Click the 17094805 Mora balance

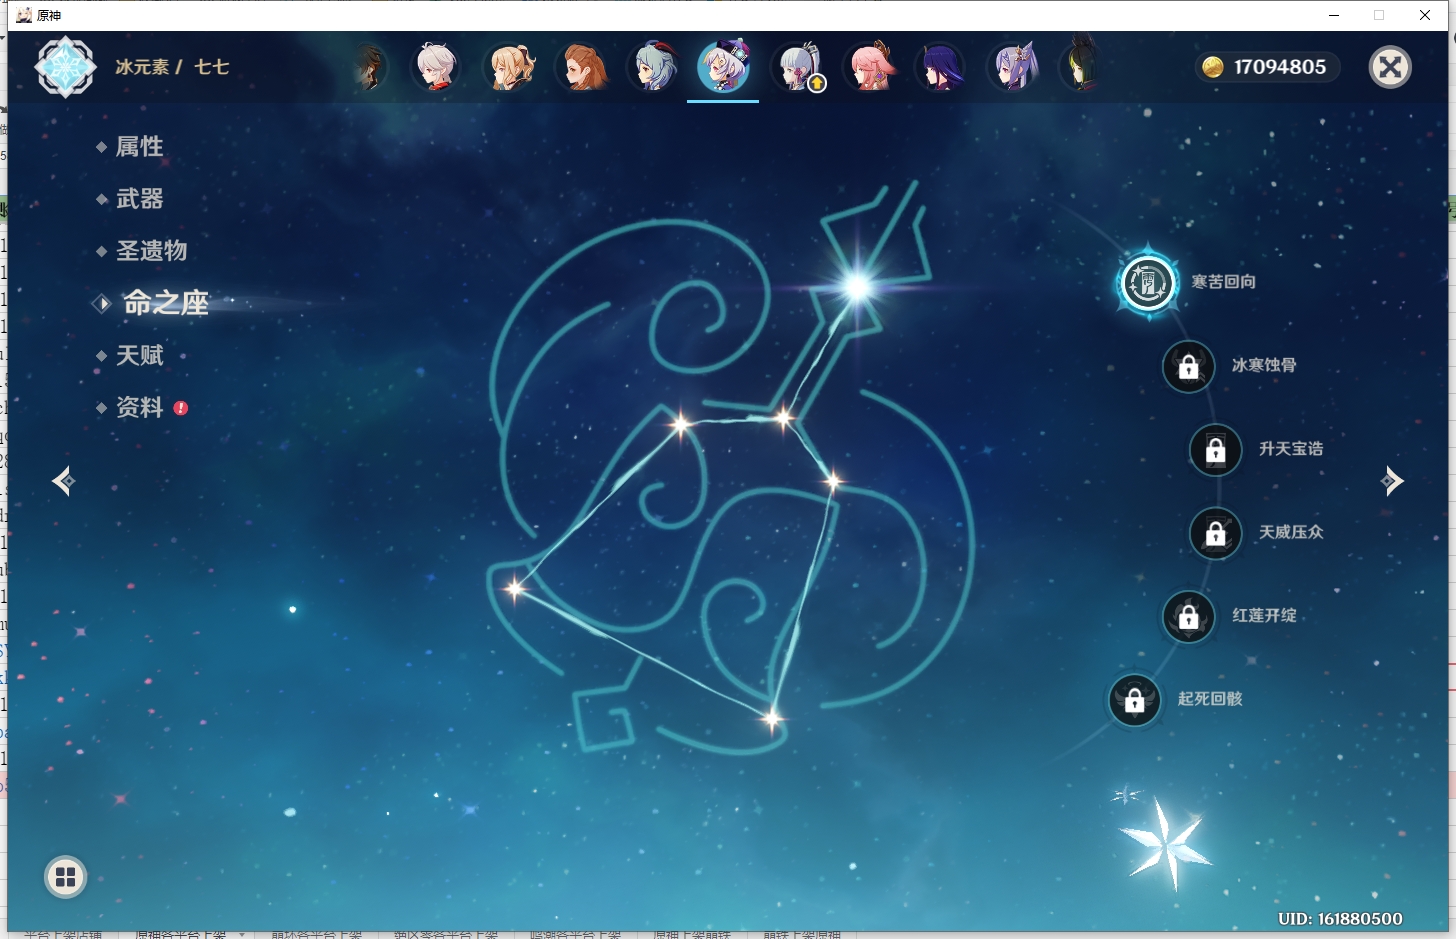[x=1280, y=67]
